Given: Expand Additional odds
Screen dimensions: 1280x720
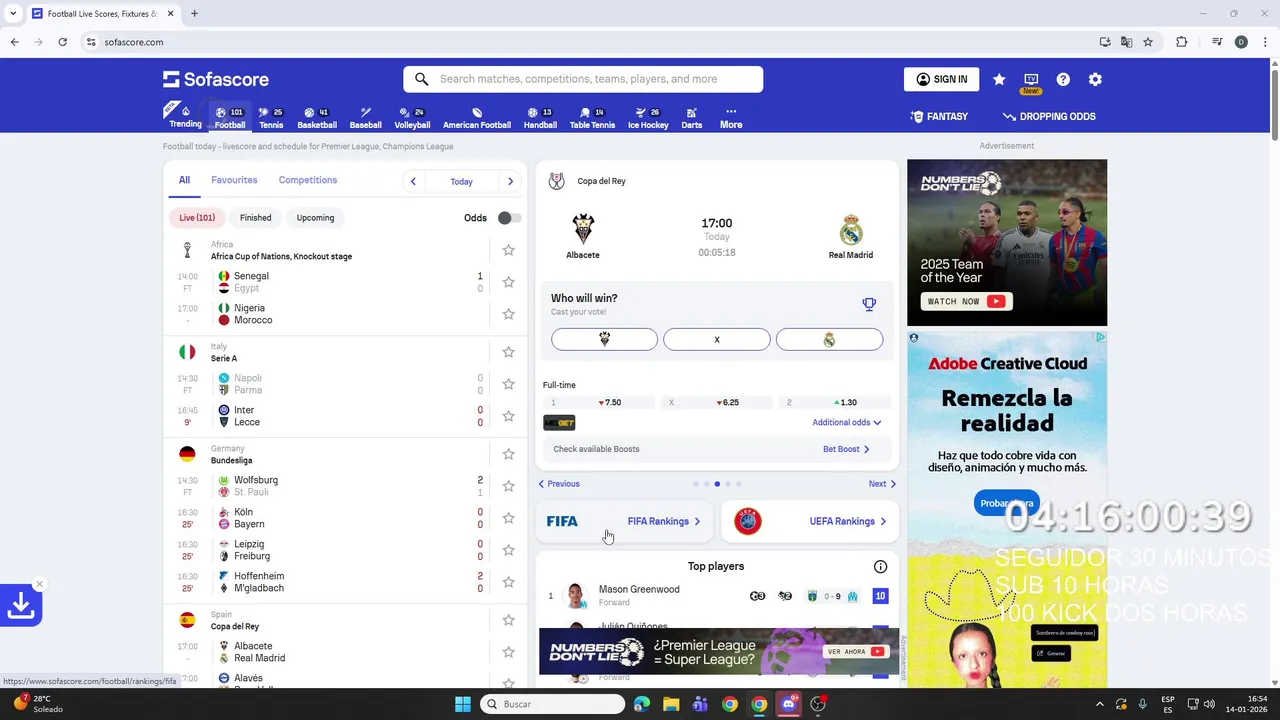Looking at the screenshot, I should tap(846, 422).
